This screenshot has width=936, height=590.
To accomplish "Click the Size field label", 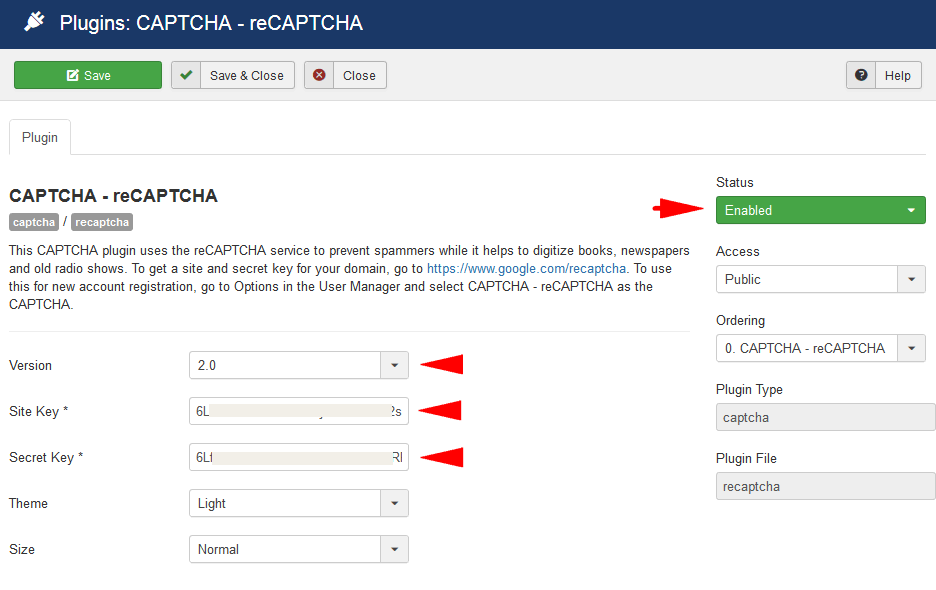I will (22, 549).
